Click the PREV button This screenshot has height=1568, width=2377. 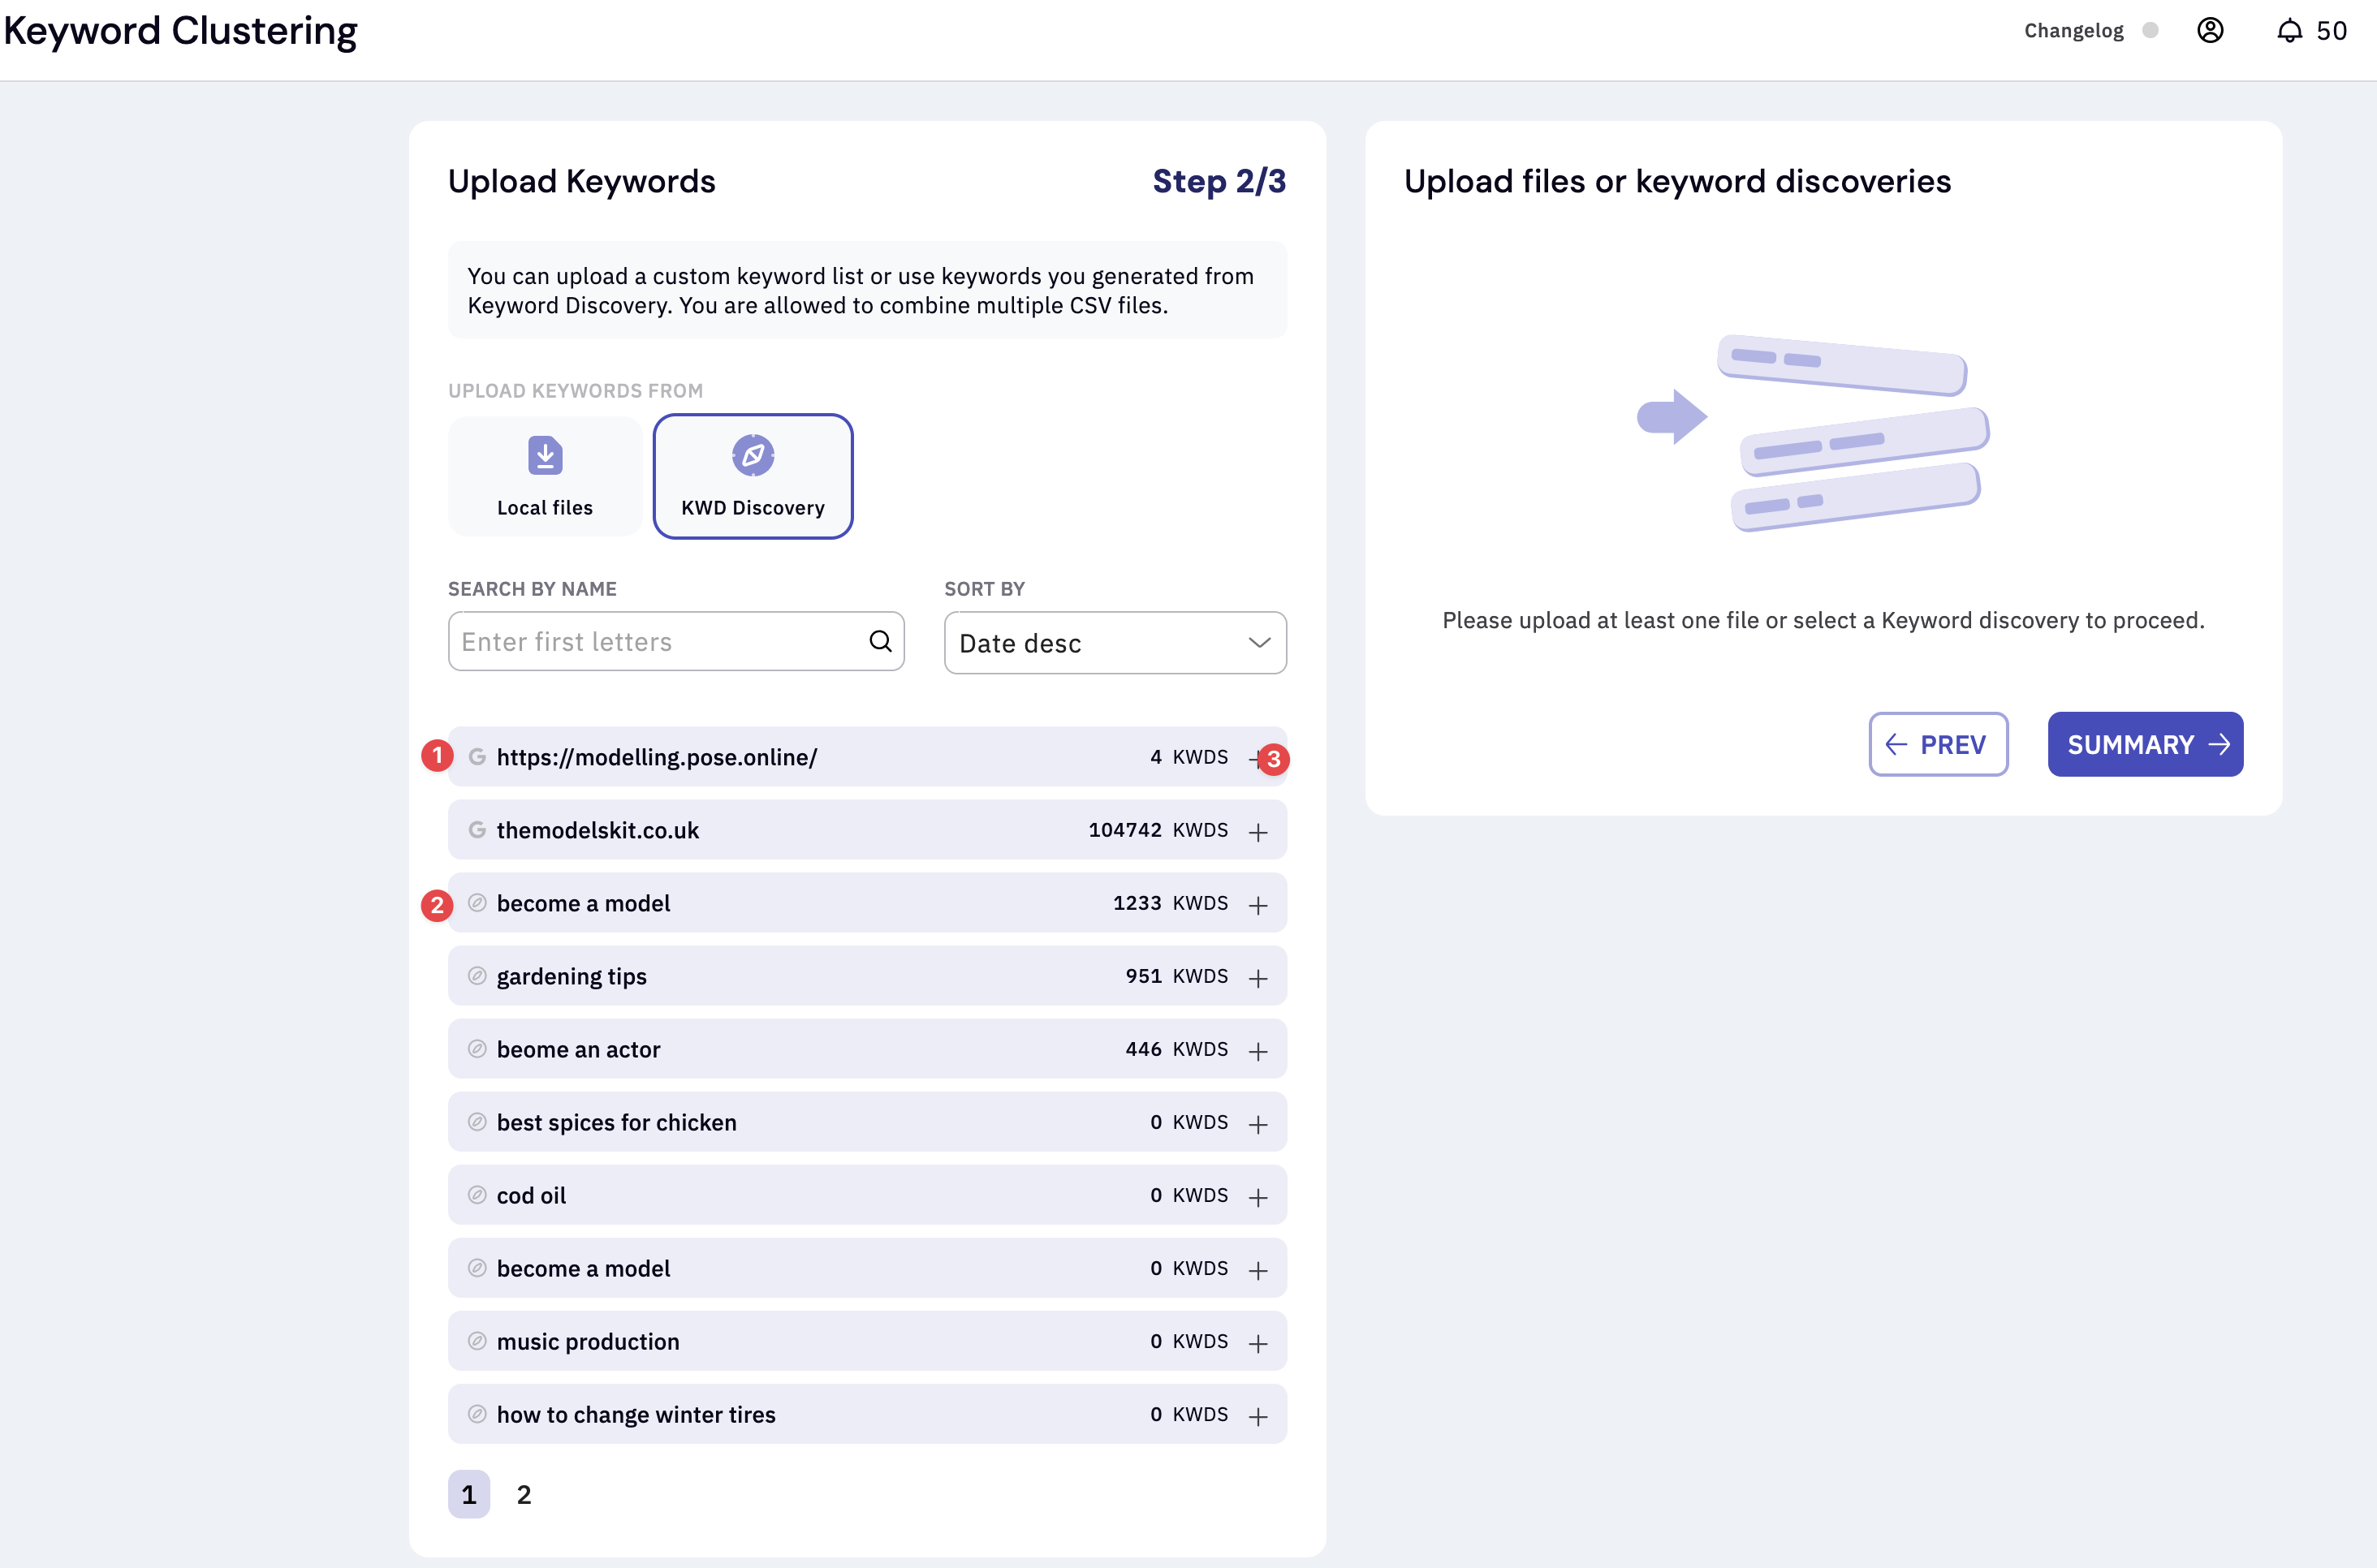pyautogui.click(x=1937, y=744)
